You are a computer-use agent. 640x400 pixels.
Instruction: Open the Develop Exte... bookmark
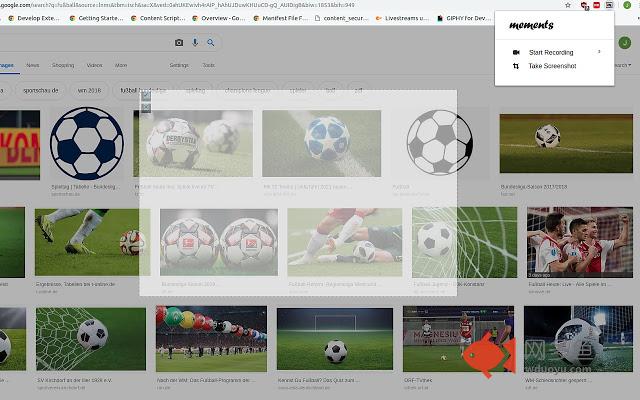coord(34,18)
